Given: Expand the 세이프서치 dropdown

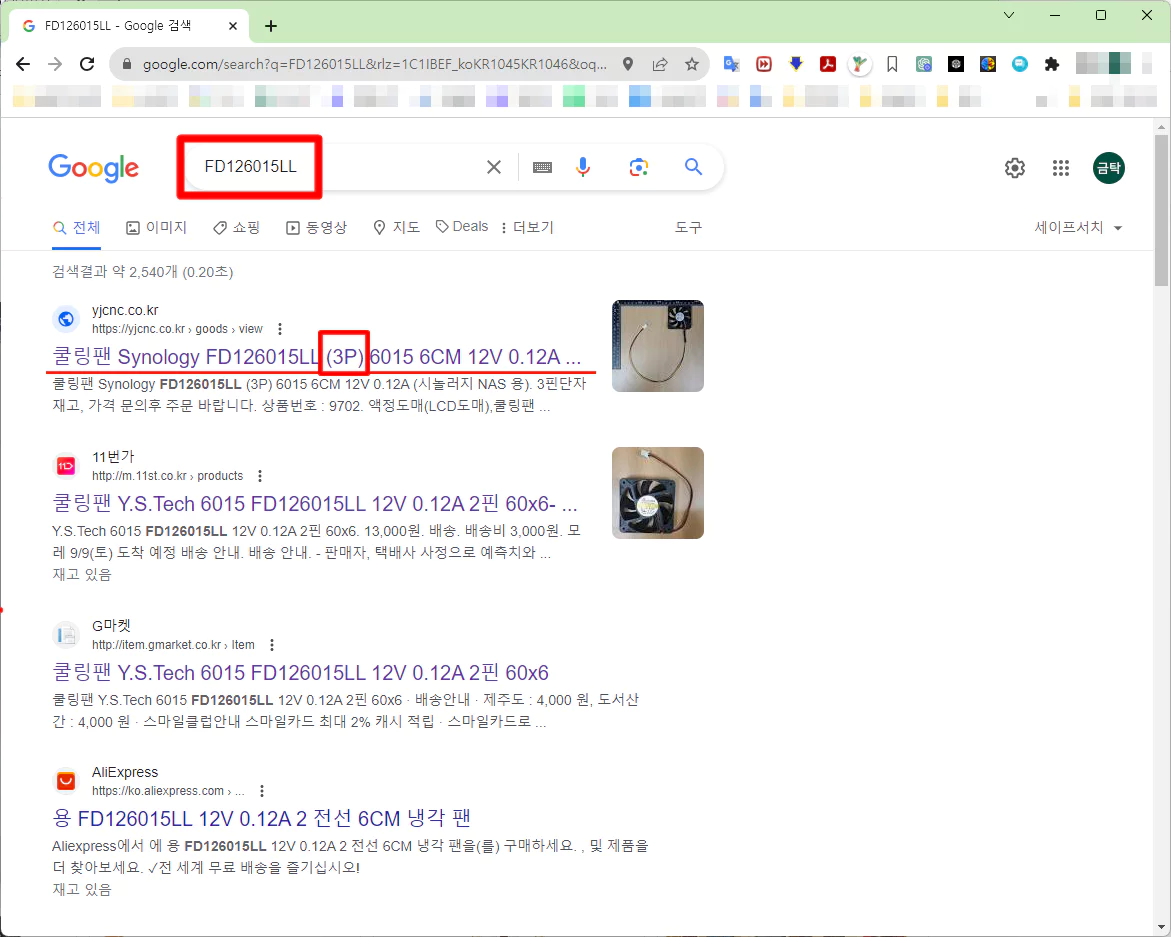Looking at the screenshot, I should (x=1078, y=228).
